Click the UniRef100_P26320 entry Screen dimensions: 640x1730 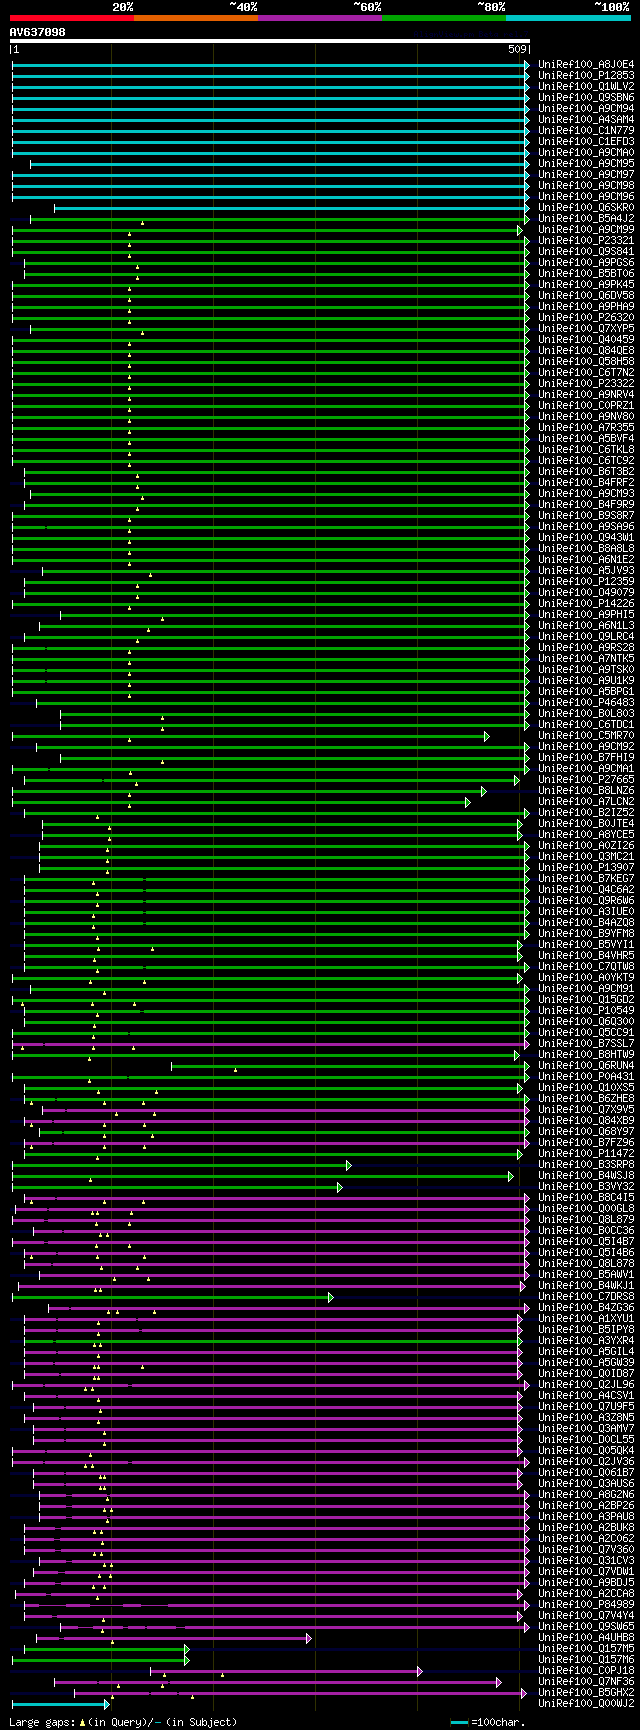586,318
